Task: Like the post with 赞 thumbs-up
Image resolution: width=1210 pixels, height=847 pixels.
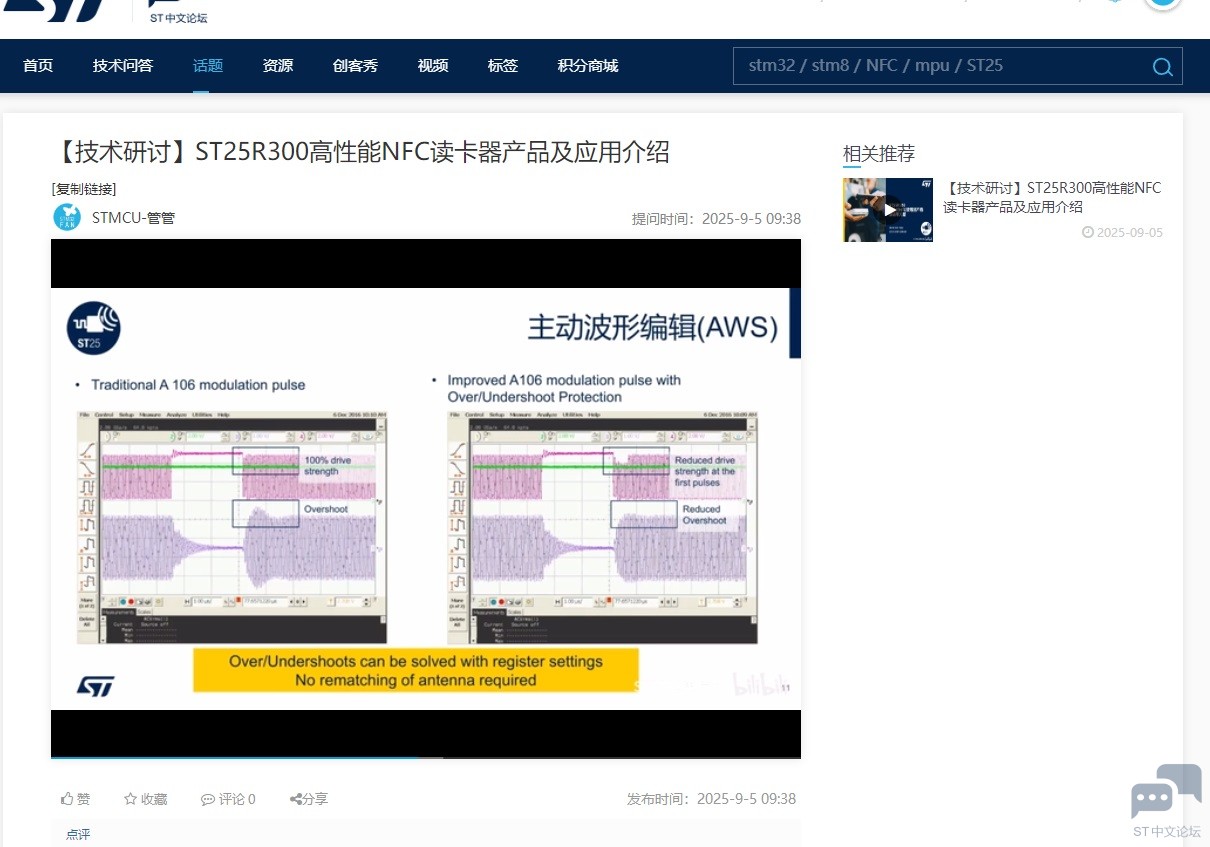Action: (76, 799)
